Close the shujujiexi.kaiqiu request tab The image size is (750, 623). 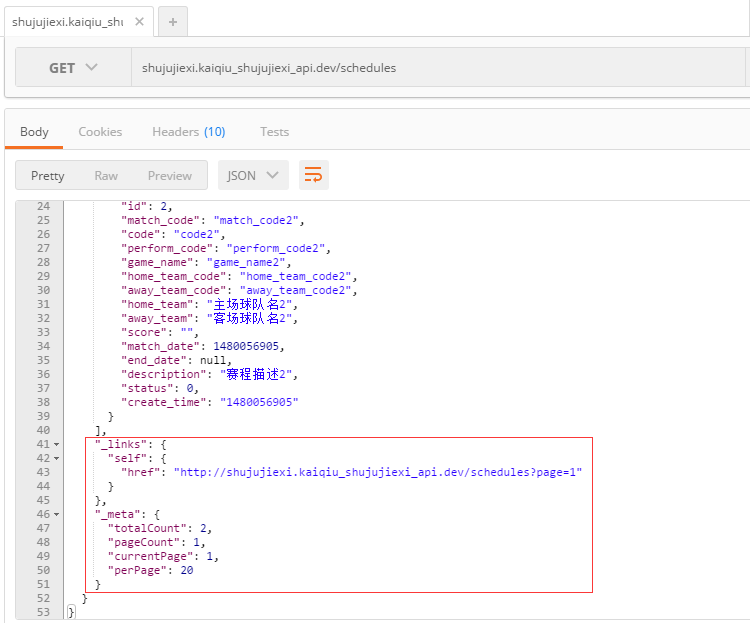[138, 21]
